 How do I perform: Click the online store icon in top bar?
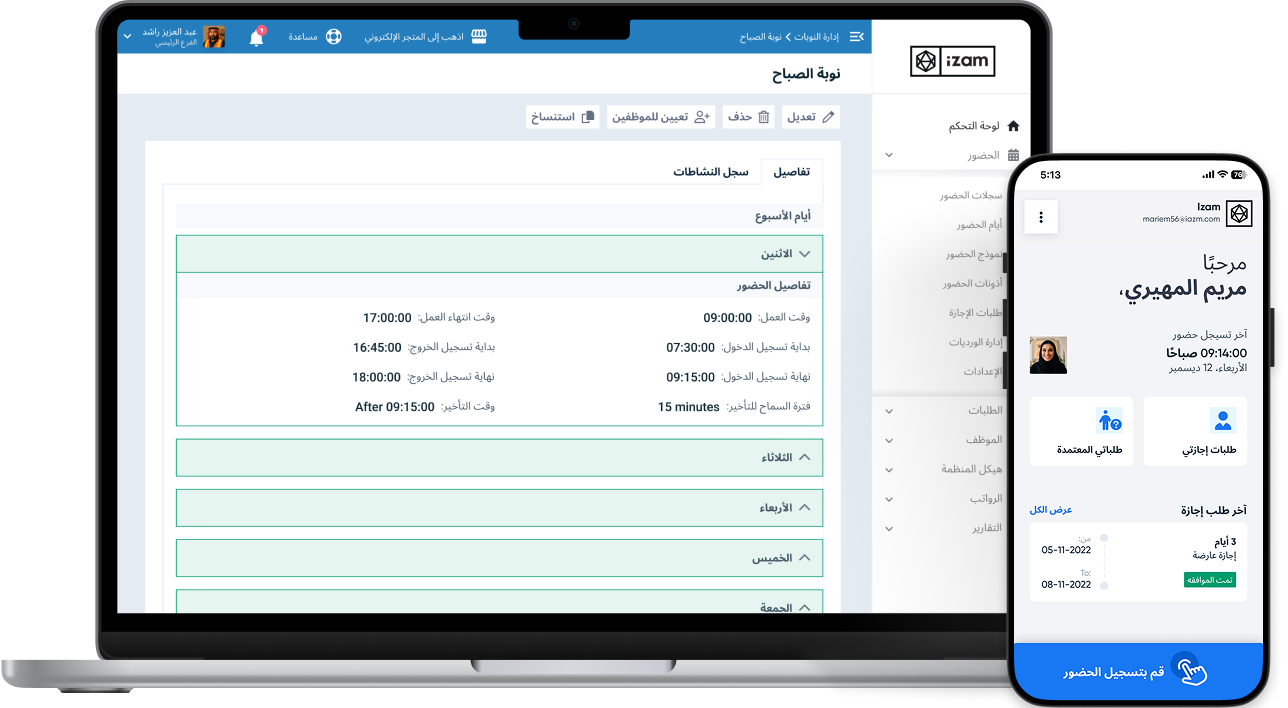tap(479, 37)
